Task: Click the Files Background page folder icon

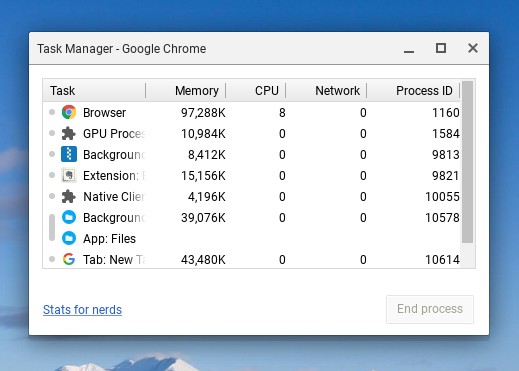Action: coord(69,217)
